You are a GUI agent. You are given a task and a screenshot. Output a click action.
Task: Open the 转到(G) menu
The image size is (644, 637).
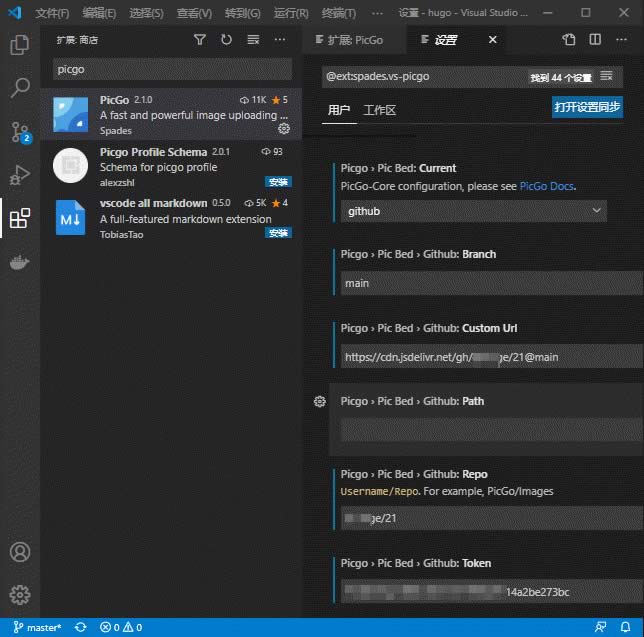(x=242, y=13)
